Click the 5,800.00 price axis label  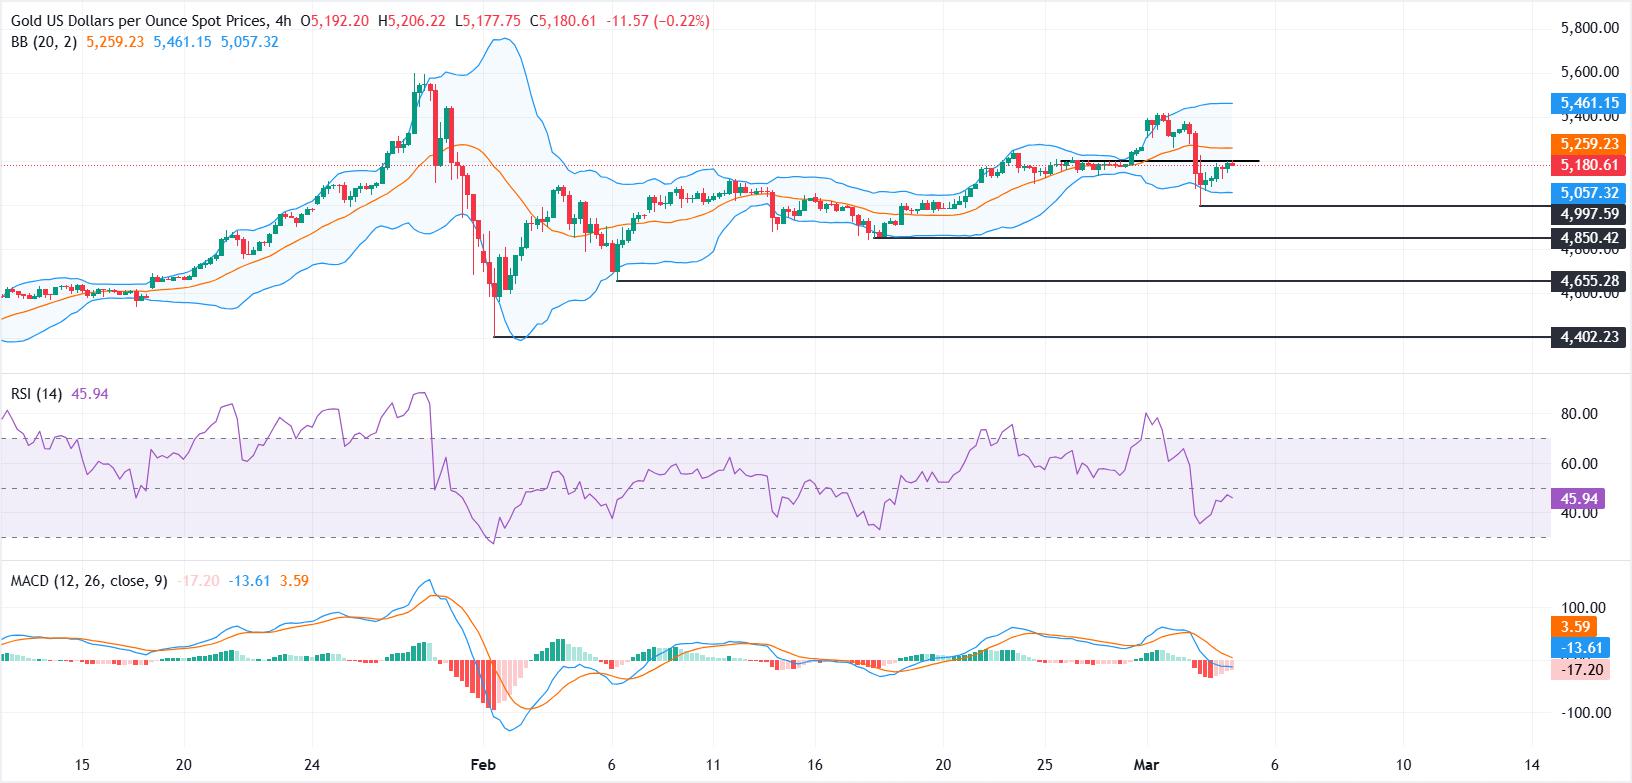coord(1589,28)
